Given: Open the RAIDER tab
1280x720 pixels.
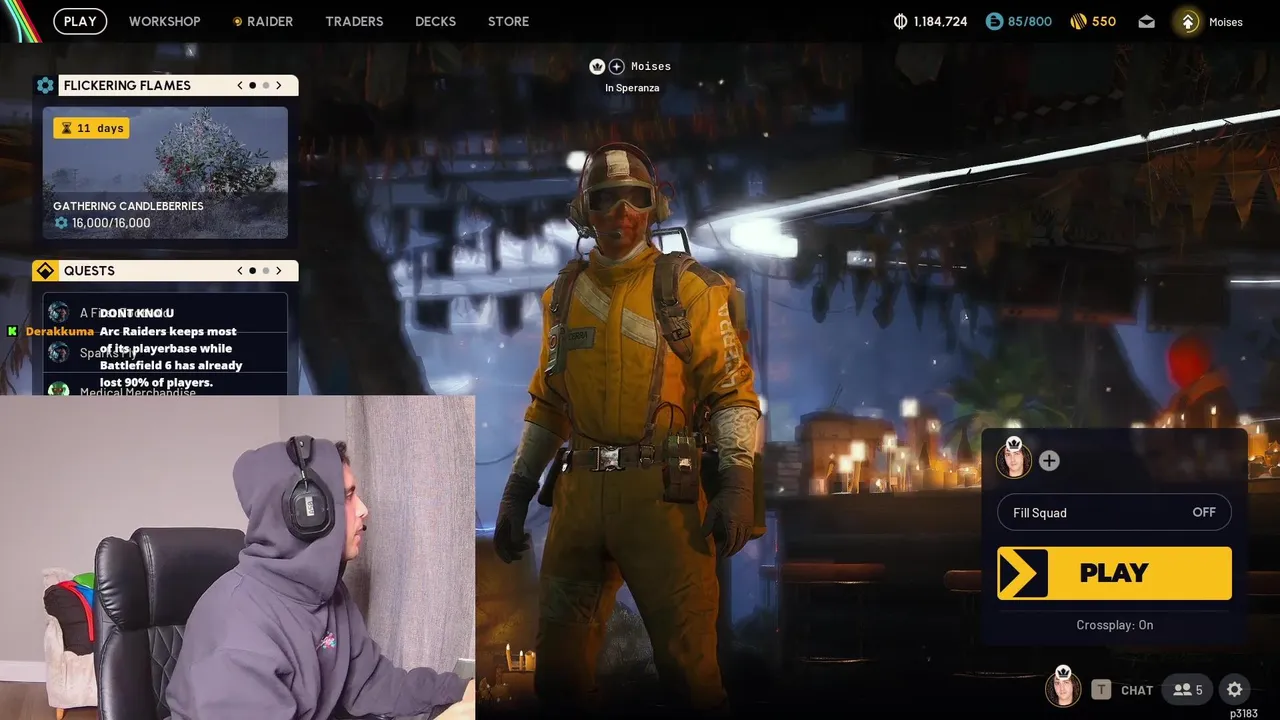Looking at the screenshot, I should click(270, 21).
